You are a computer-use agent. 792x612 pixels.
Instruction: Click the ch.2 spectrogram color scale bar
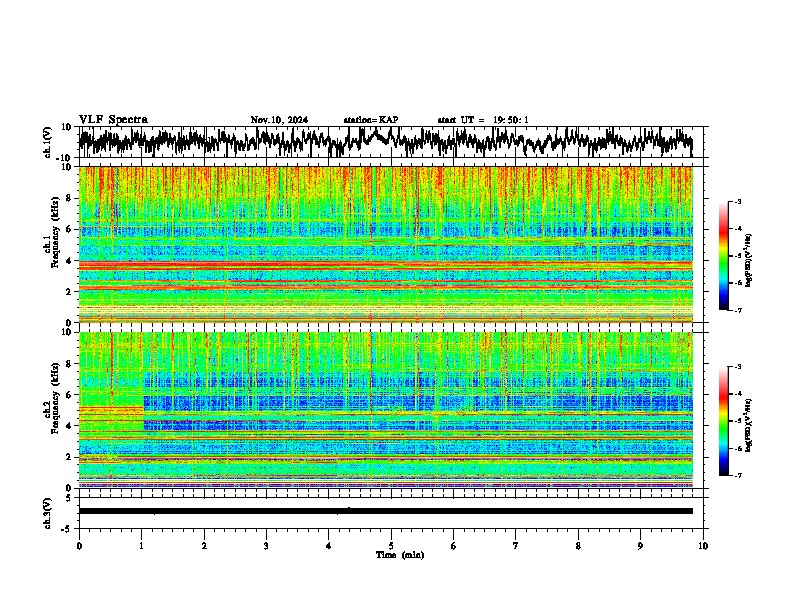tap(723, 421)
